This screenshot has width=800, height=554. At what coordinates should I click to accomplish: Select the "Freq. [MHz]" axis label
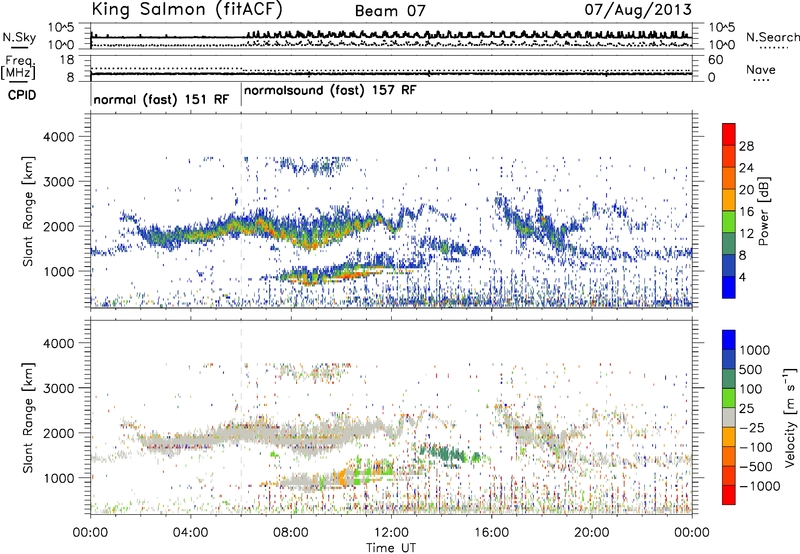(x=18, y=68)
